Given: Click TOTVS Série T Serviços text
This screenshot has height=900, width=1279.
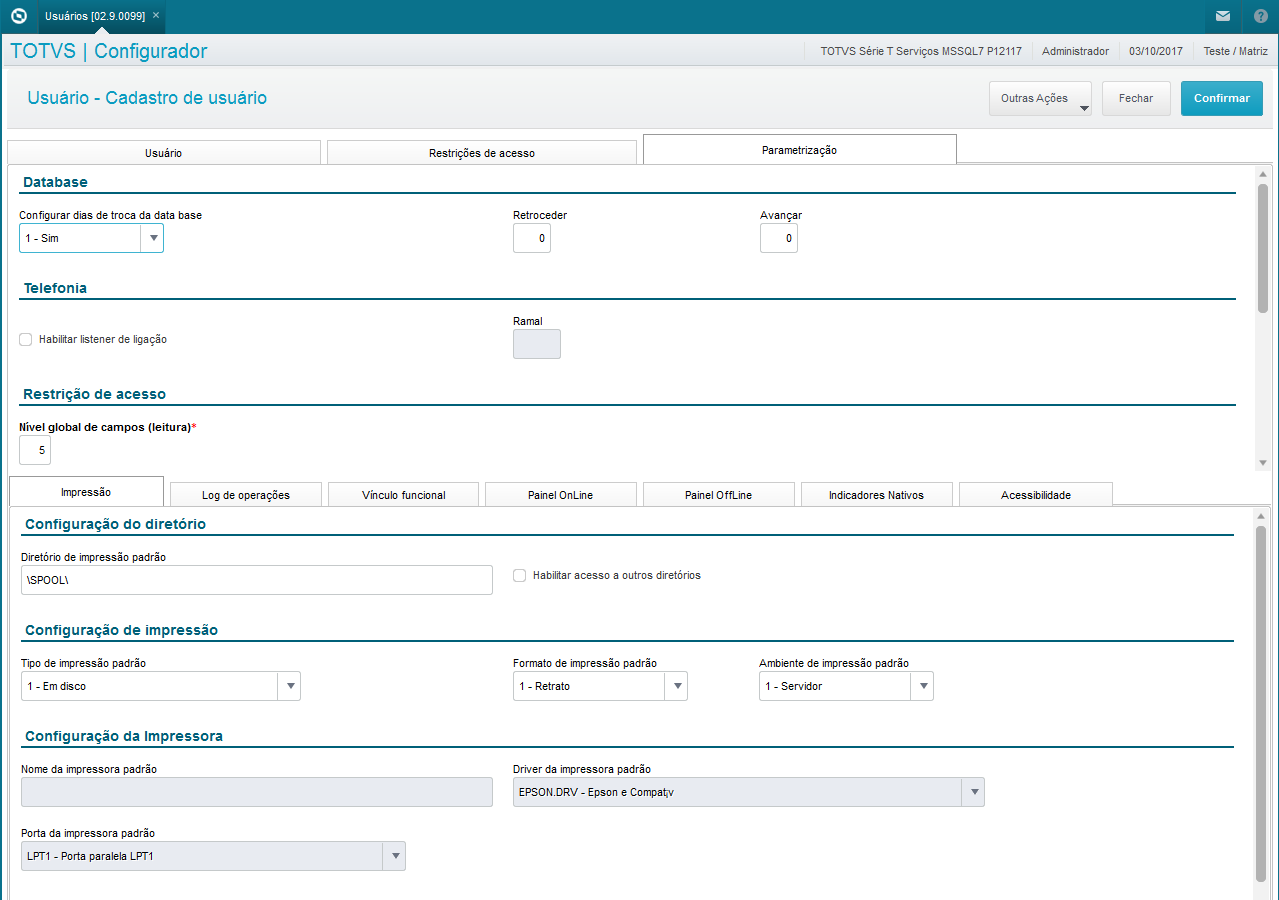Looking at the screenshot, I should 921,51.
